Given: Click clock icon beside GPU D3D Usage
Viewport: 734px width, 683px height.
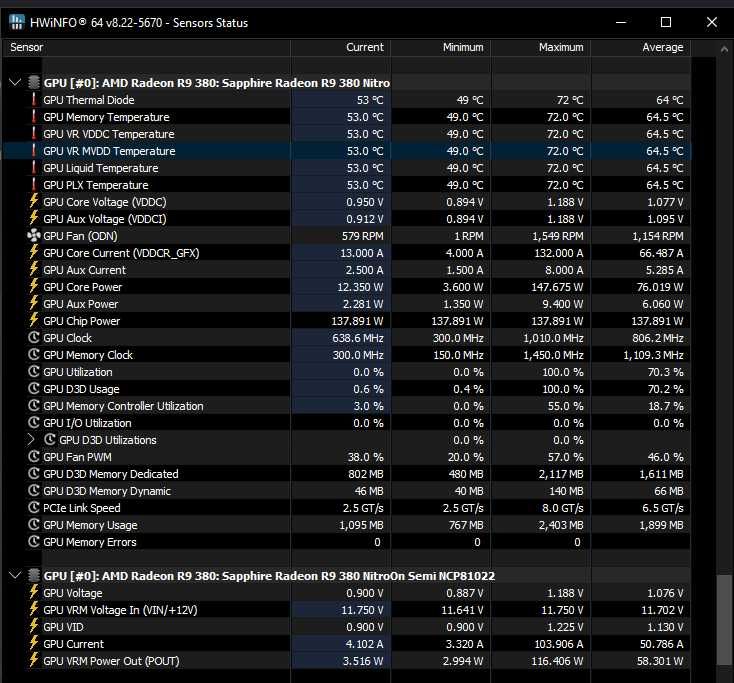Looking at the screenshot, I should click(x=34, y=389).
